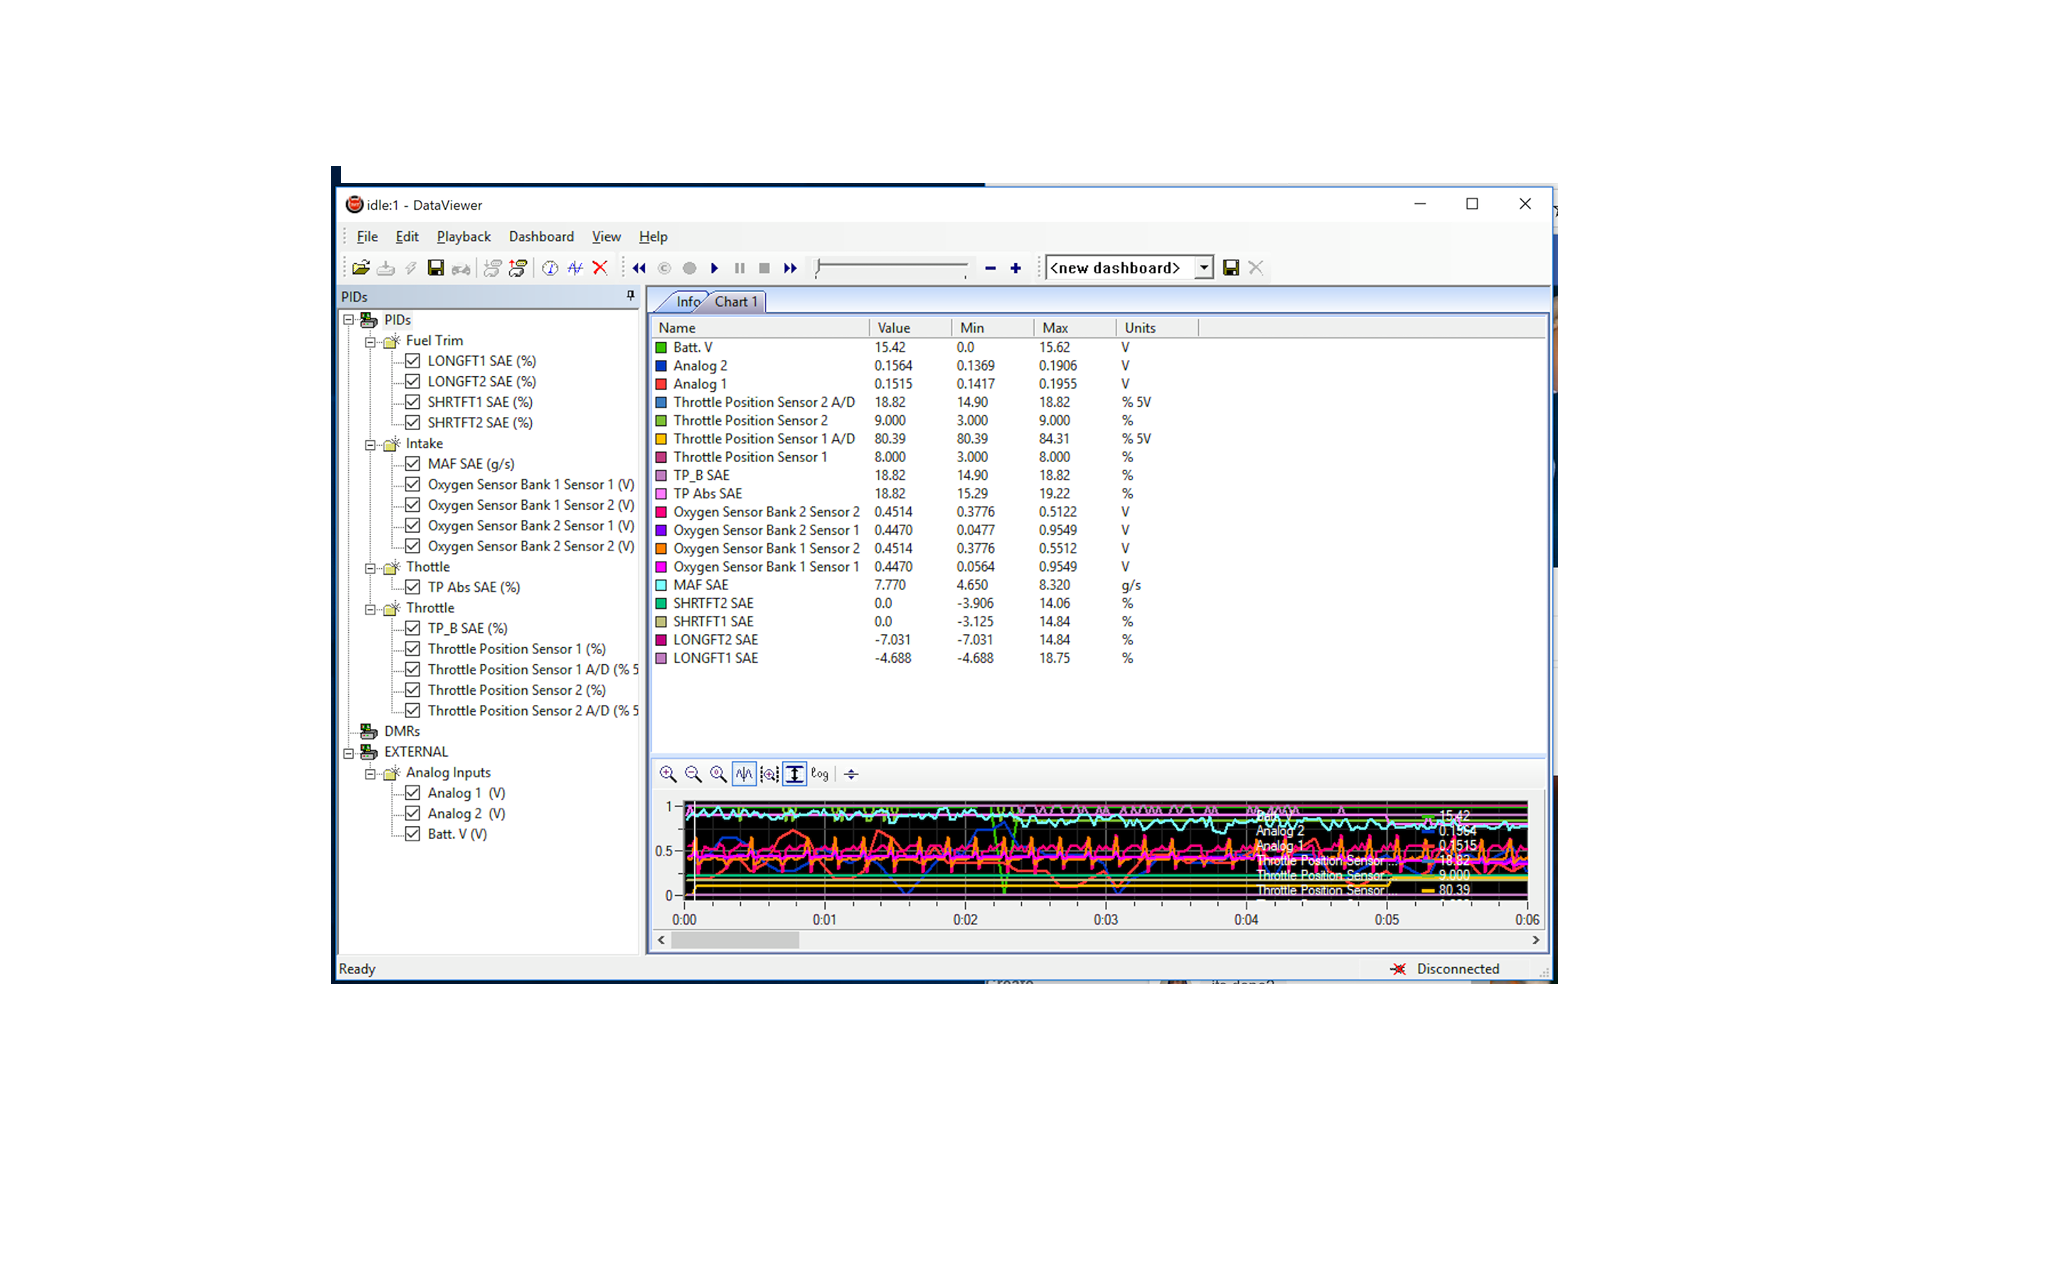
Task: Switch to the Info tab
Action: click(x=688, y=302)
